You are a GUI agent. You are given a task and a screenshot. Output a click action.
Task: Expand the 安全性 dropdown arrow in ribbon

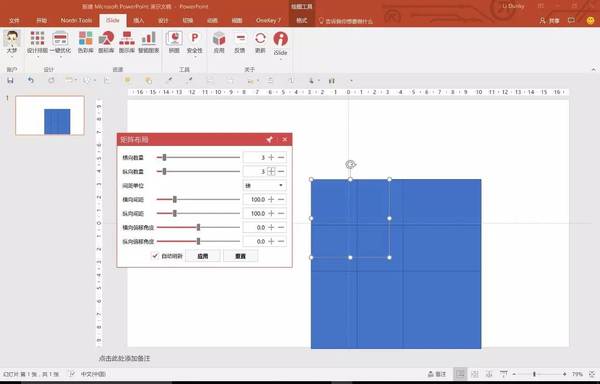click(195, 57)
